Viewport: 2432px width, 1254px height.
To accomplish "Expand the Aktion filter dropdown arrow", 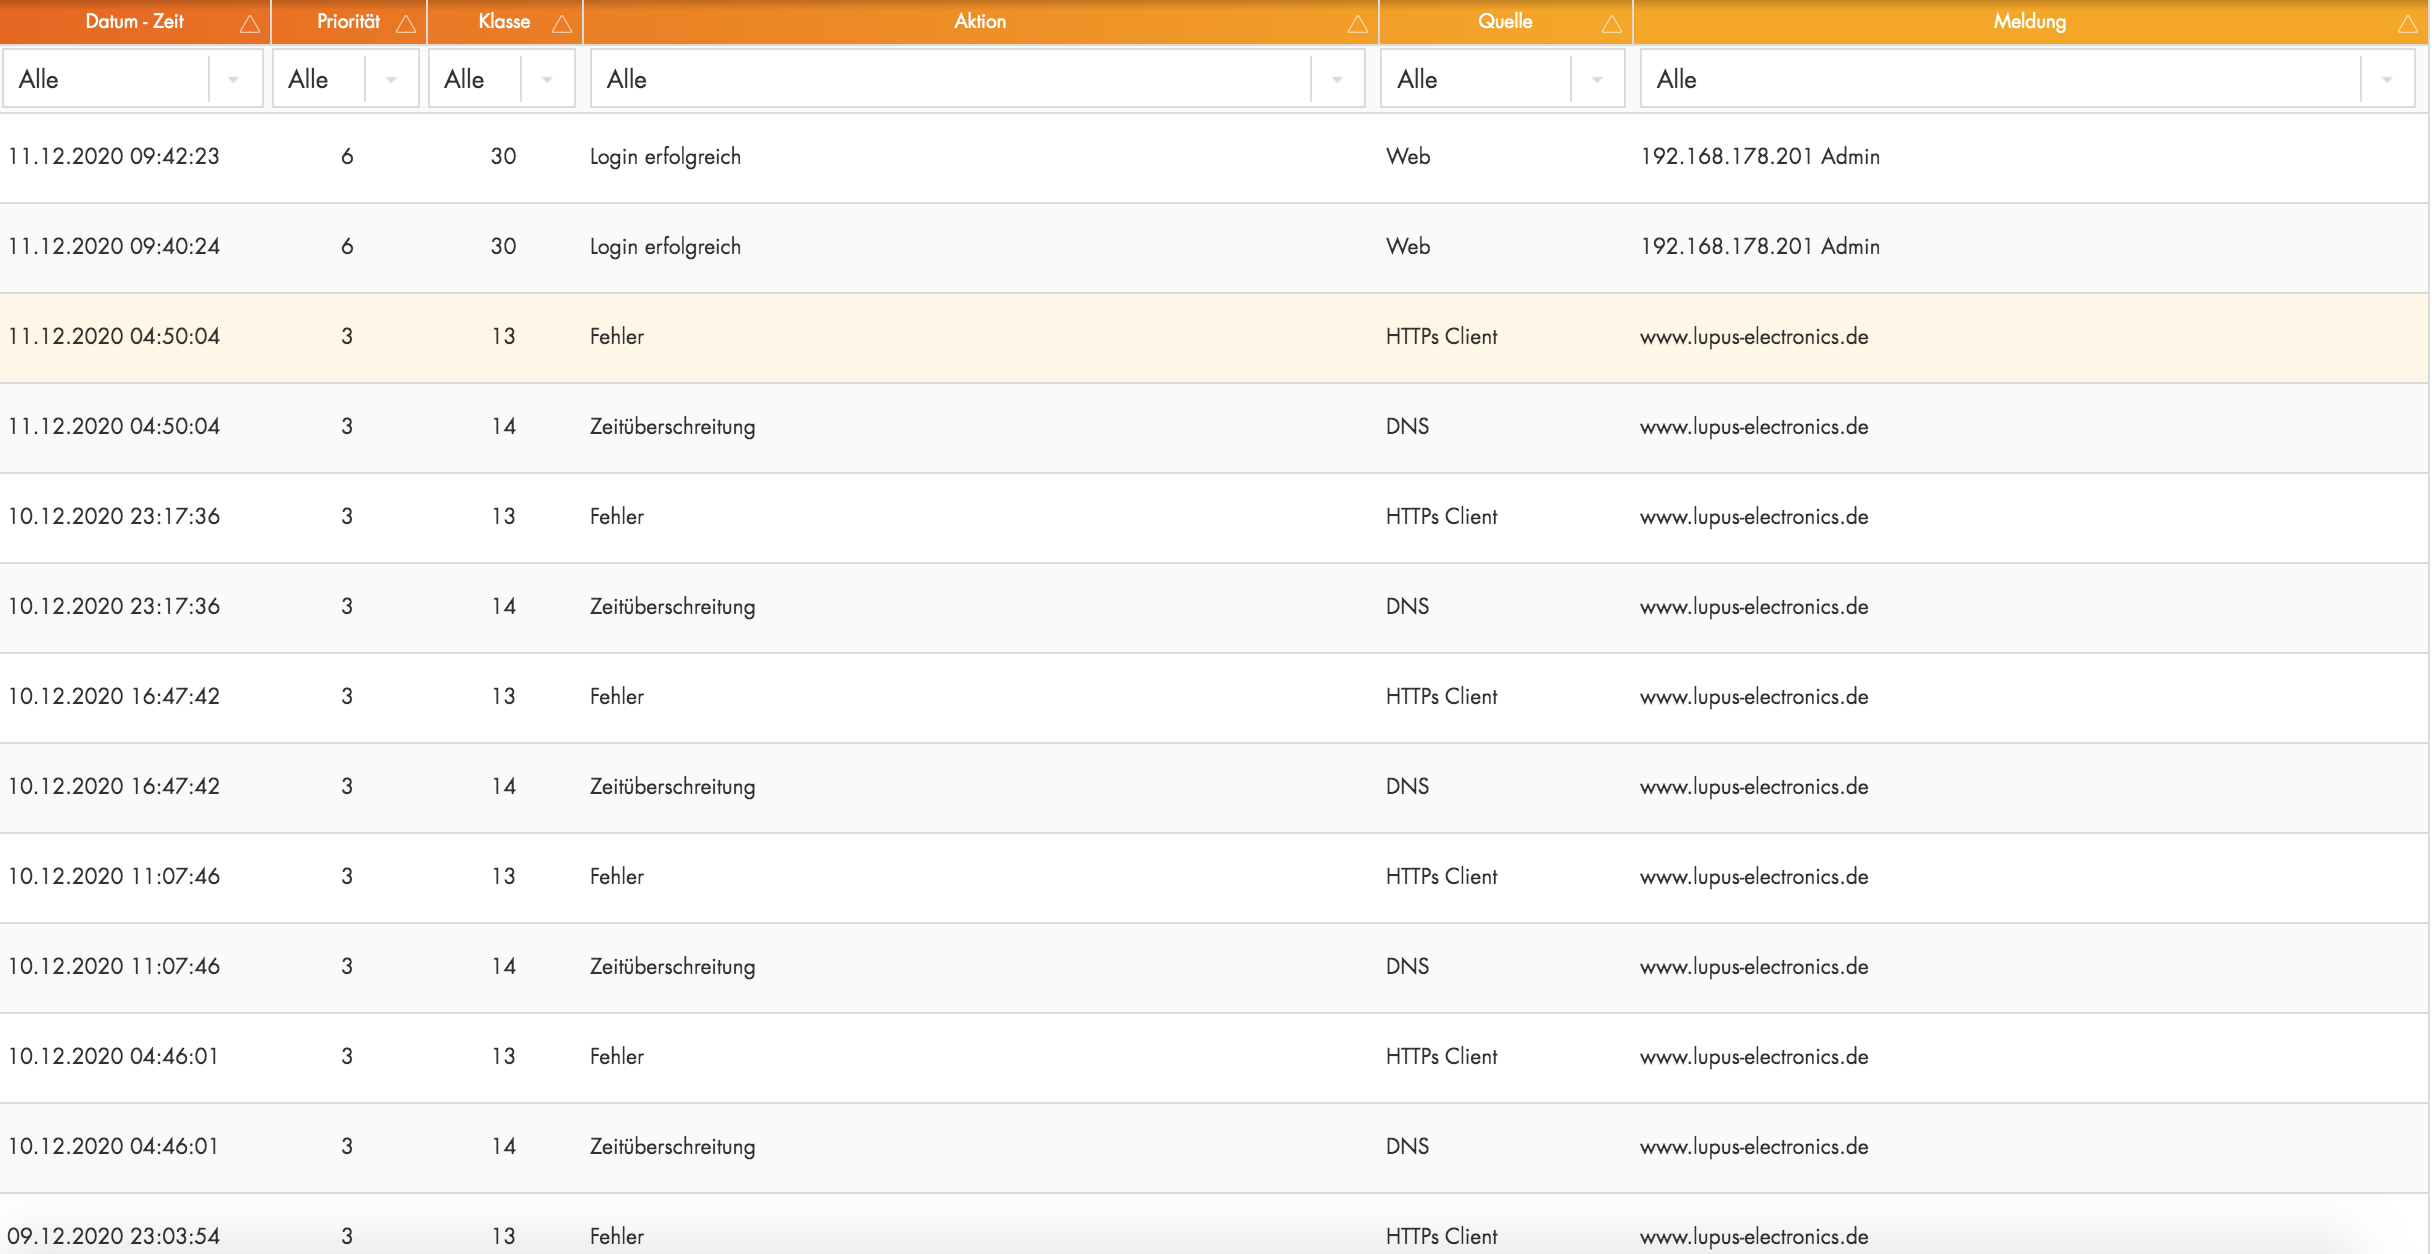I will click(1337, 80).
